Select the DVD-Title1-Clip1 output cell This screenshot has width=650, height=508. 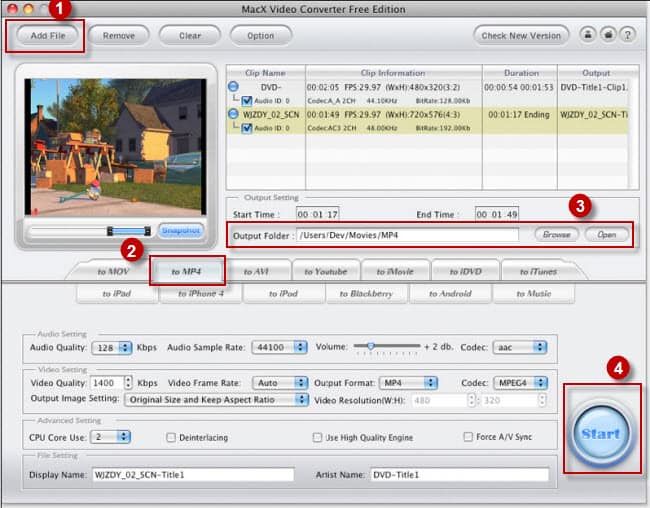tap(594, 88)
